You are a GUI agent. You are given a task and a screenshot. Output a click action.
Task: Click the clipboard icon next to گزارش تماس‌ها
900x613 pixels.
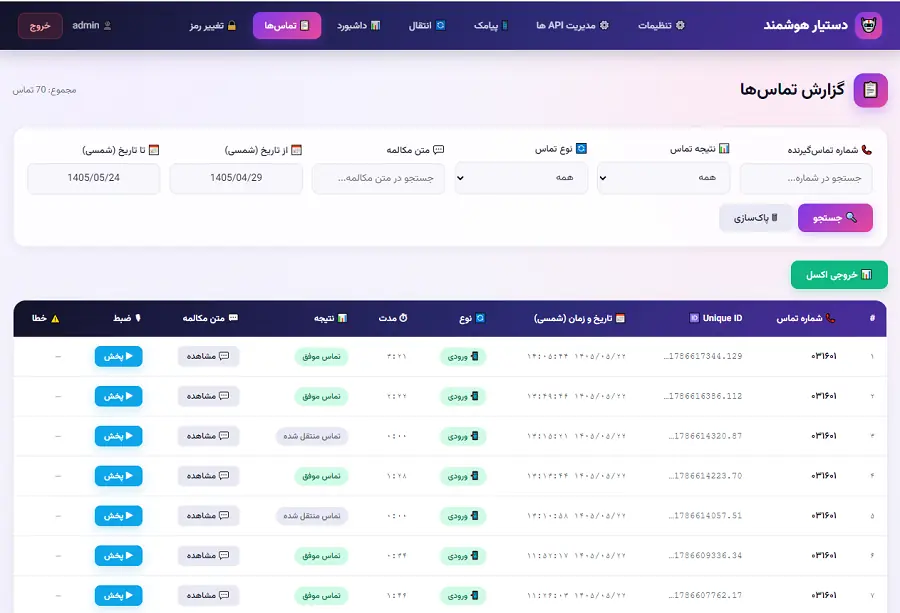(x=870, y=90)
